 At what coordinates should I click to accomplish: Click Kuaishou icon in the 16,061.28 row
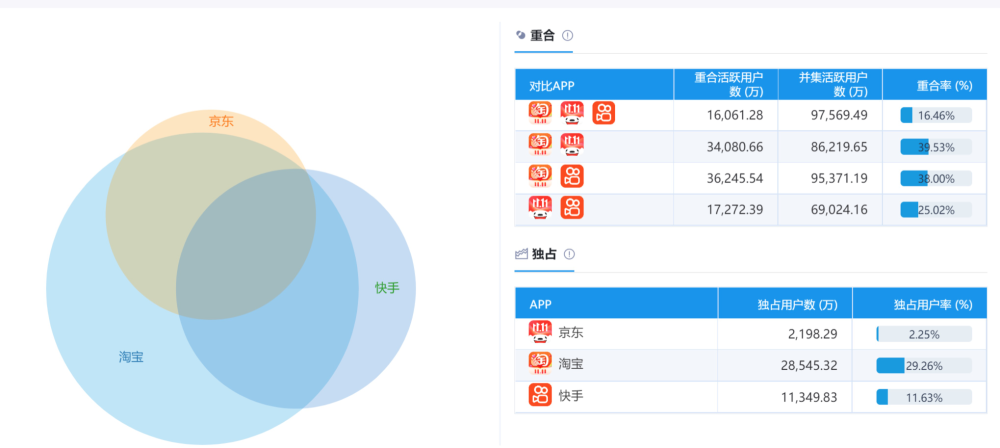603,114
